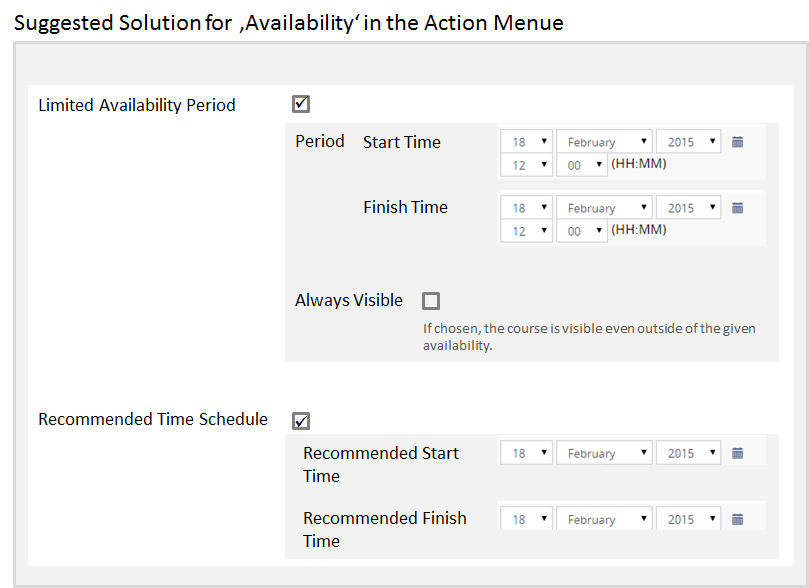809x588 pixels.
Task: Uncheck the Recommended Time Schedule checkbox
Action: click(301, 420)
